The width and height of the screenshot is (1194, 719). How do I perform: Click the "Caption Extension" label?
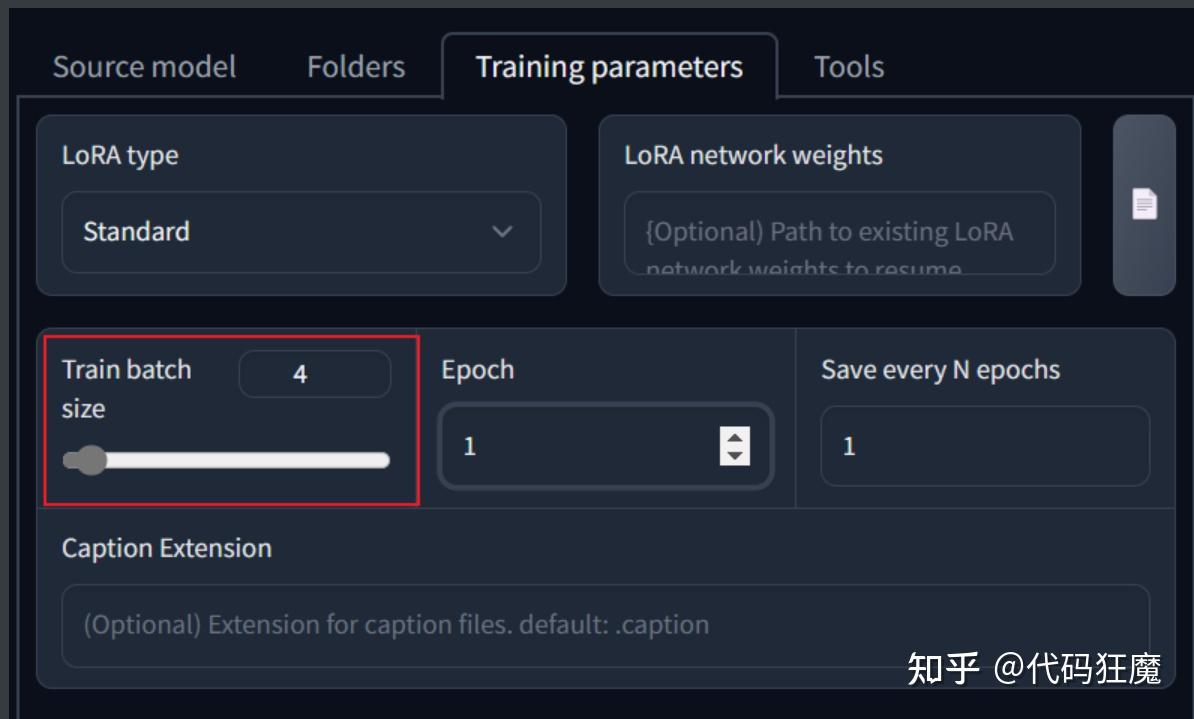(167, 548)
